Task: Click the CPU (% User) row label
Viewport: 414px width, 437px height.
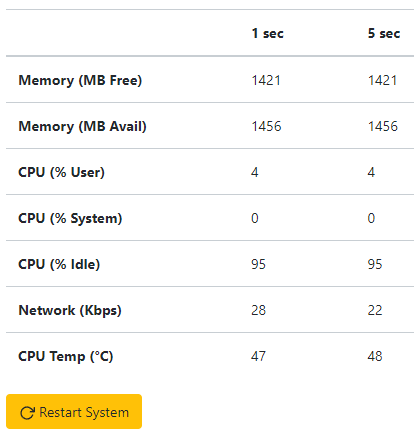Action: 61,172
